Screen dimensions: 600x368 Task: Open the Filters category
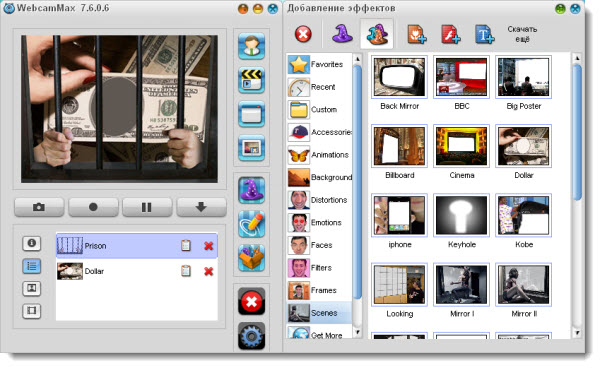tap(319, 268)
